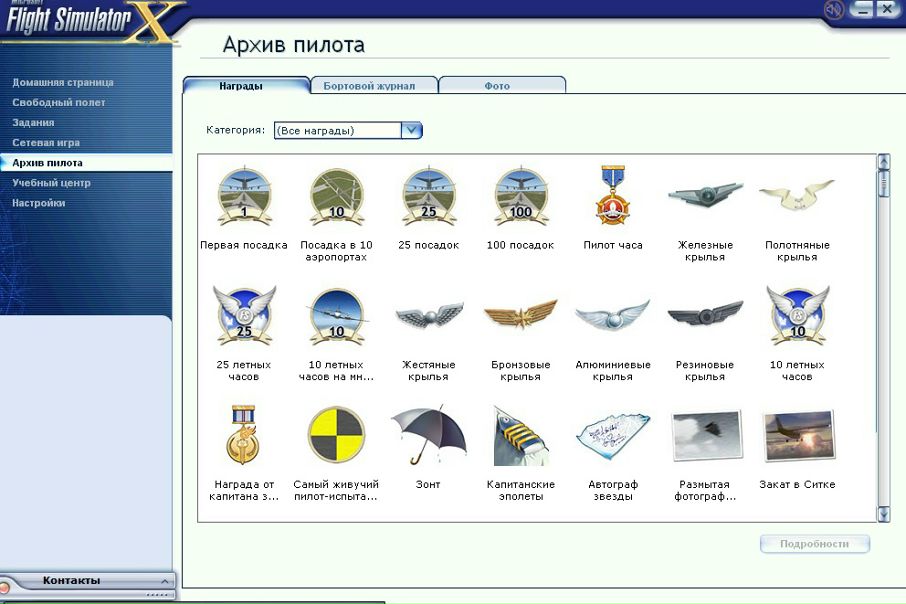Go to Свободный полет in sidebar
This screenshot has width=906, height=604.
[59, 102]
